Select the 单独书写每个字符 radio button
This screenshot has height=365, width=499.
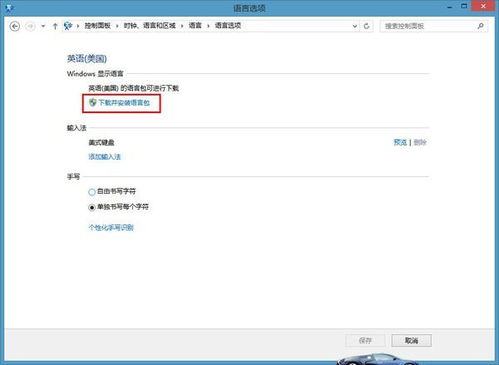click(x=92, y=207)
